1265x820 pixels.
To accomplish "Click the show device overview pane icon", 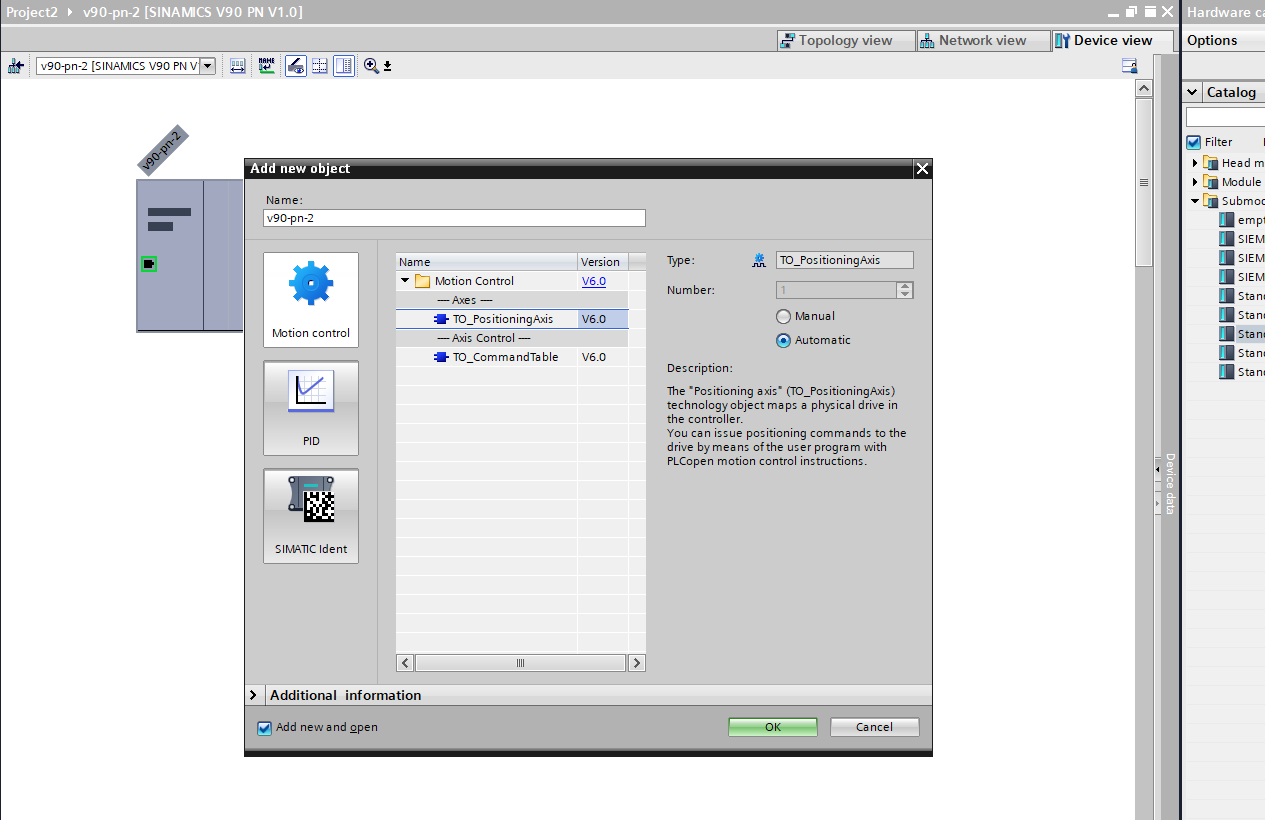I will 344,66.
